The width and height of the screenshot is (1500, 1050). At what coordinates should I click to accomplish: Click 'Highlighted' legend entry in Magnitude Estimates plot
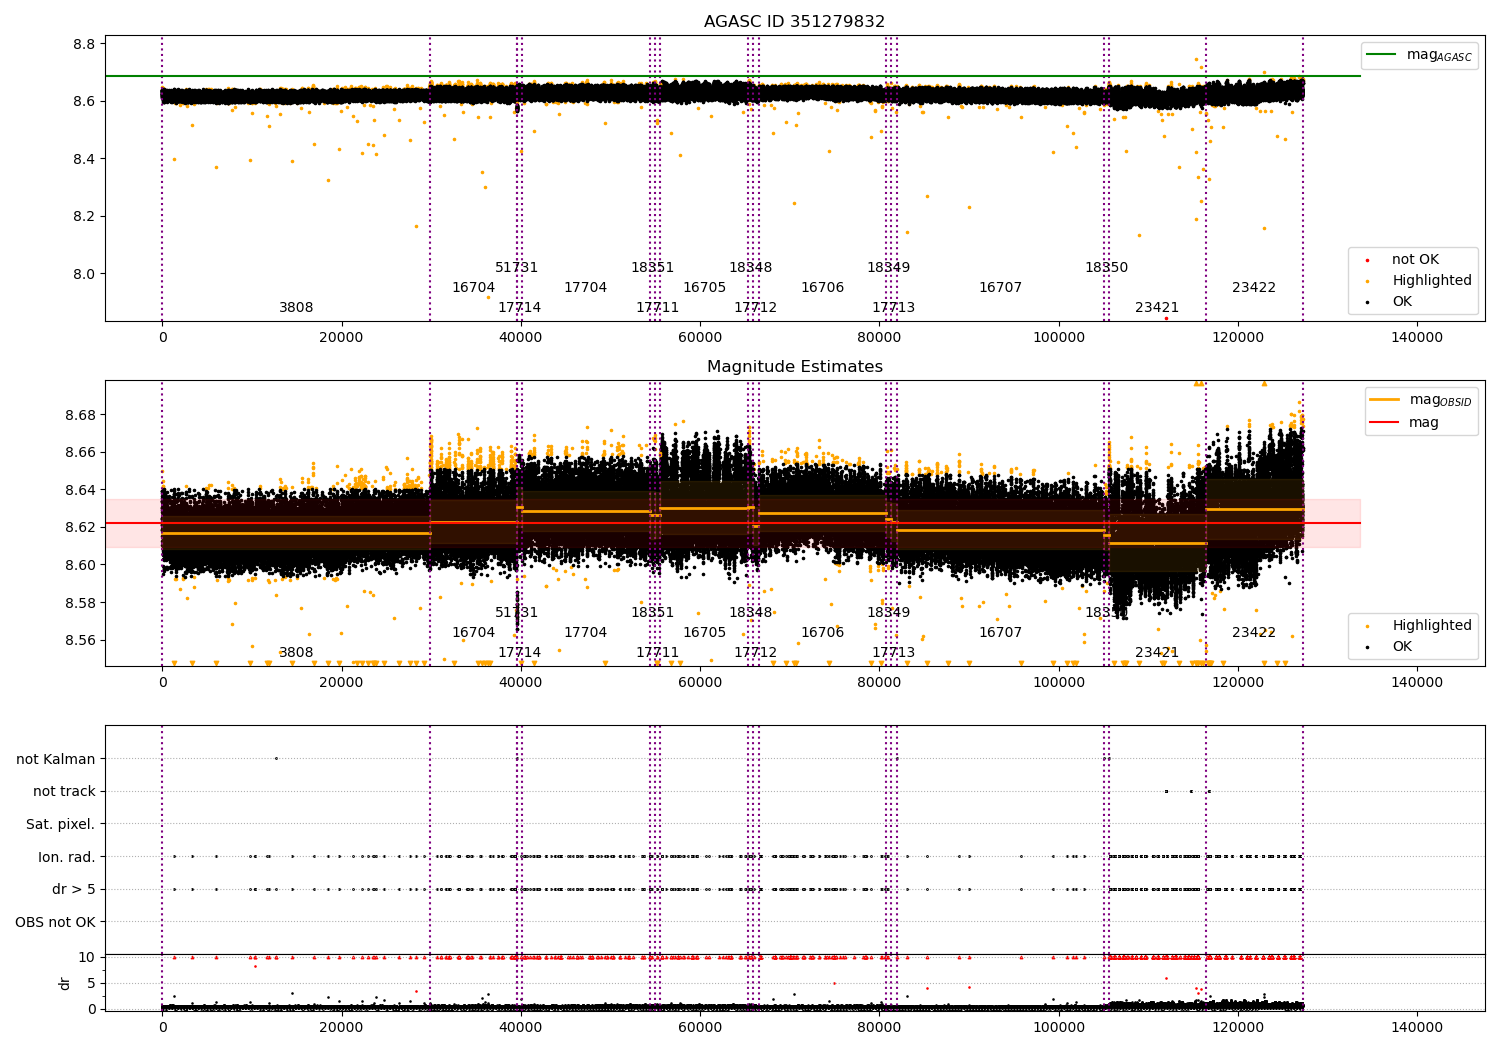pos(1431,626)
